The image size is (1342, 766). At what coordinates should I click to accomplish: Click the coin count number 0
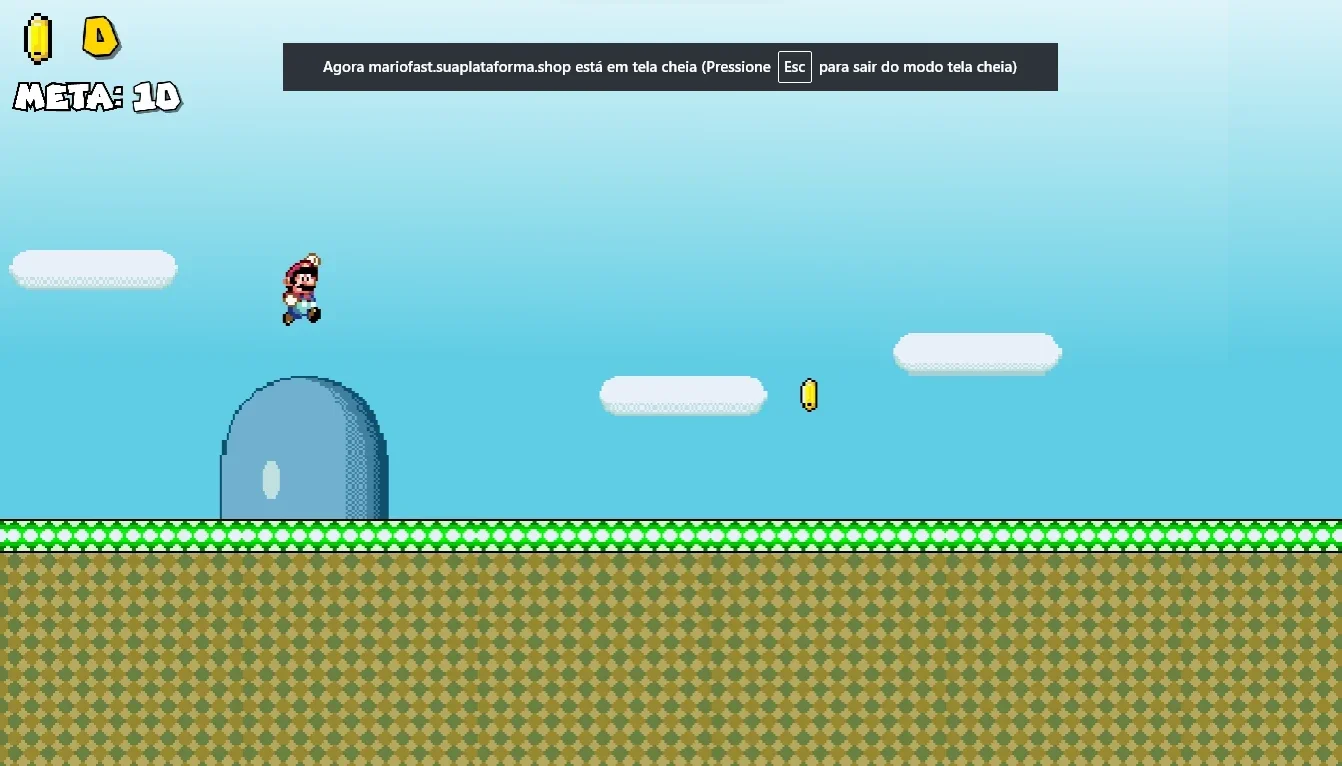(100, 37)
